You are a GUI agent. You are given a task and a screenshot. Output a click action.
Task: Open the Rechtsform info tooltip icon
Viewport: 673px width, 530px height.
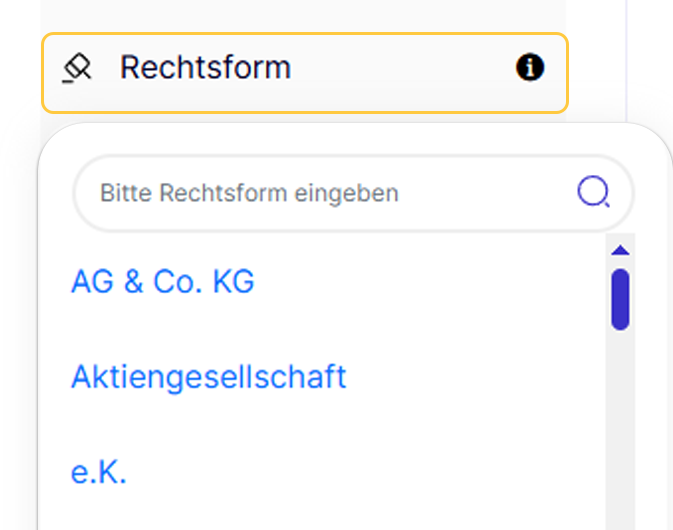click(x=530, y=68)
